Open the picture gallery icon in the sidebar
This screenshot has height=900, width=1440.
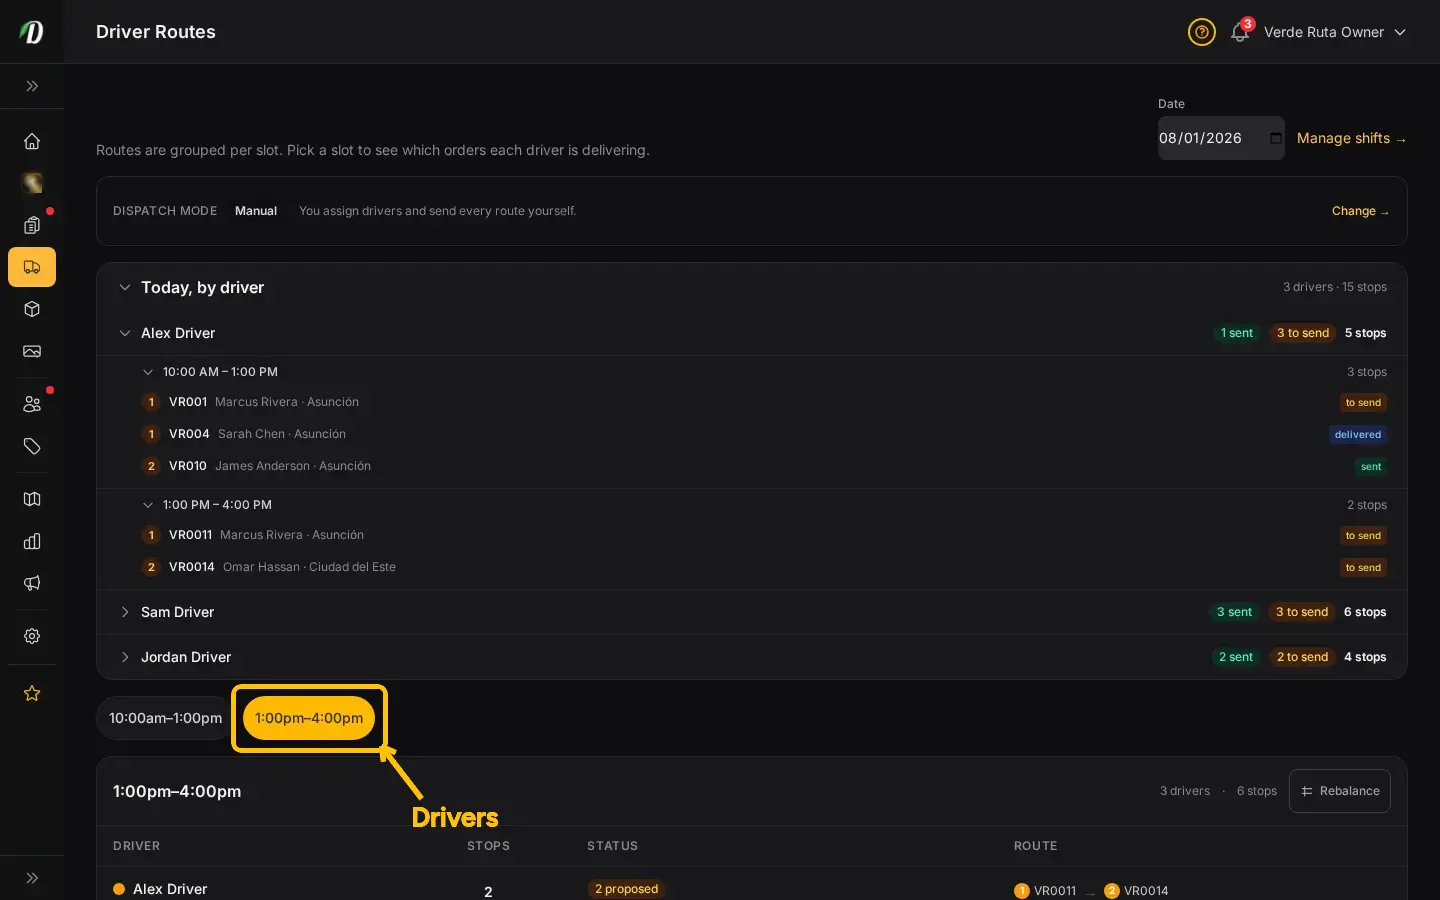pyautogui.click(x=32, y=351)
